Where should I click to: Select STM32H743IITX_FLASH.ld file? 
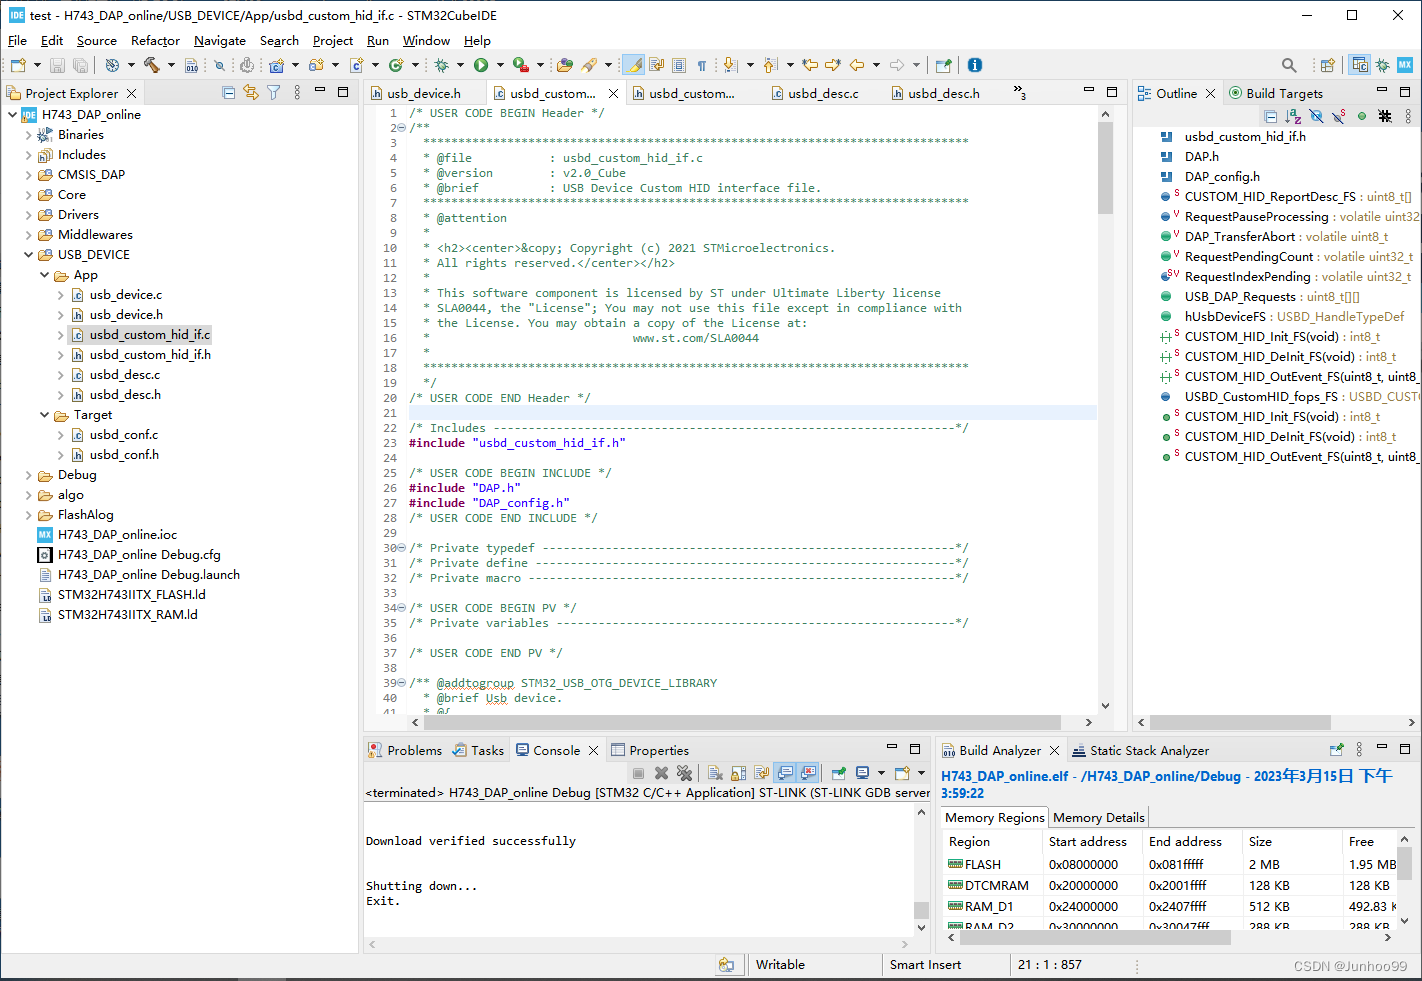coord(131,595)
